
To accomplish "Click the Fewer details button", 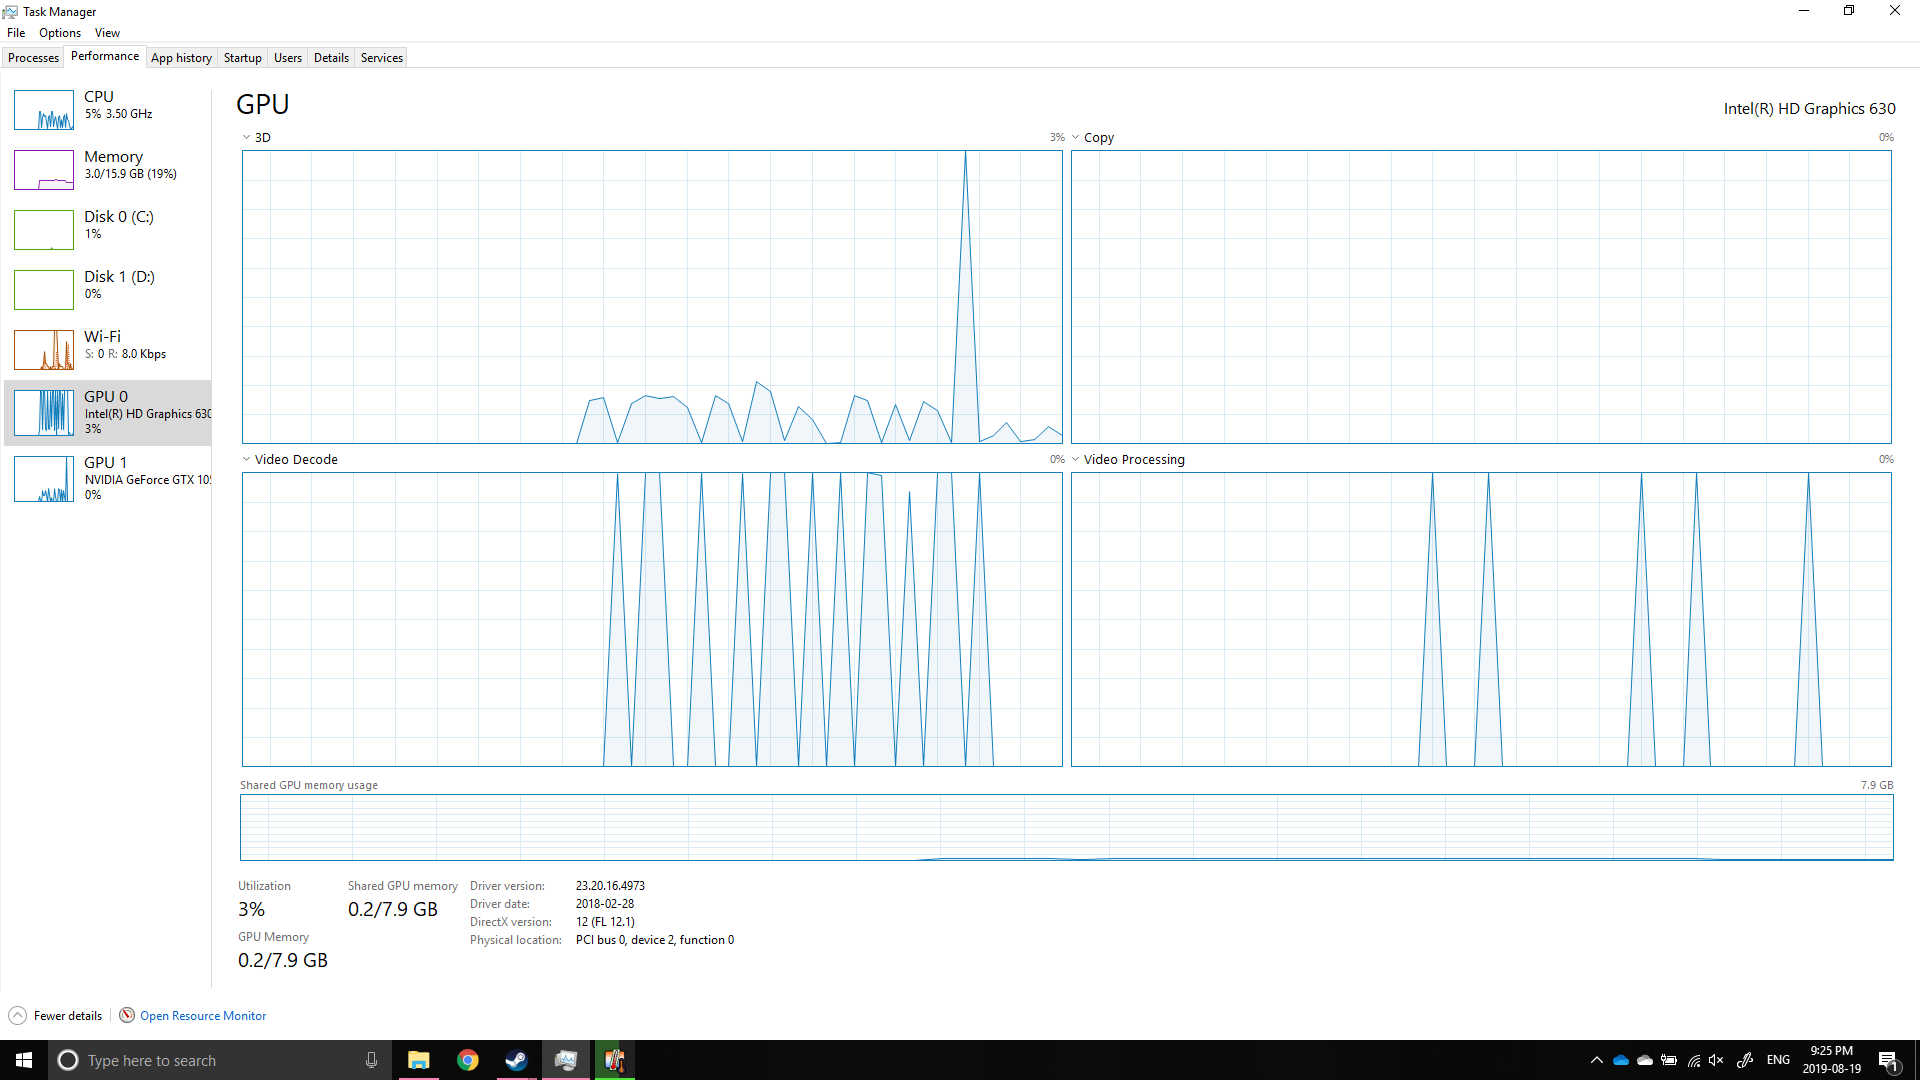I will click(67, 1016).
